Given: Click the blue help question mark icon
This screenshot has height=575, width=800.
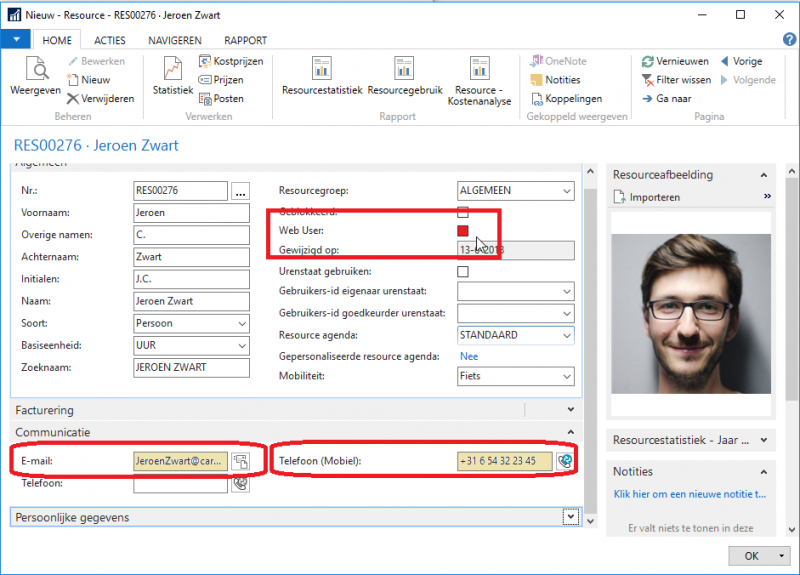Looking at the screenshot, I should coord(789,39).
